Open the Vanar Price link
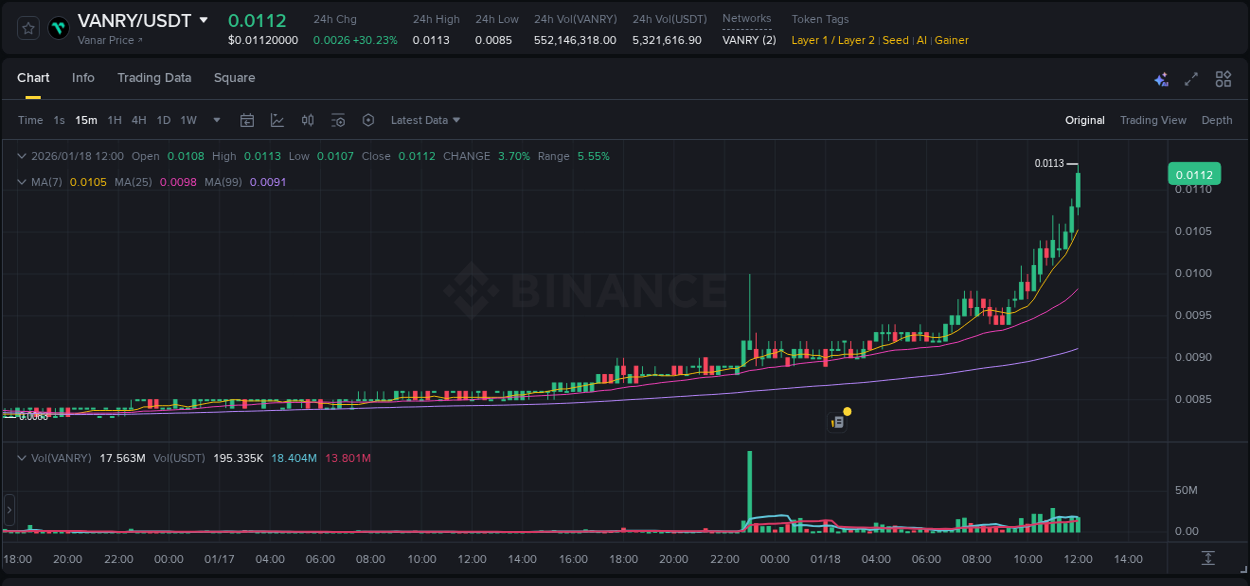The width and height of the screenshot is (1250, 586). point(106,40)
